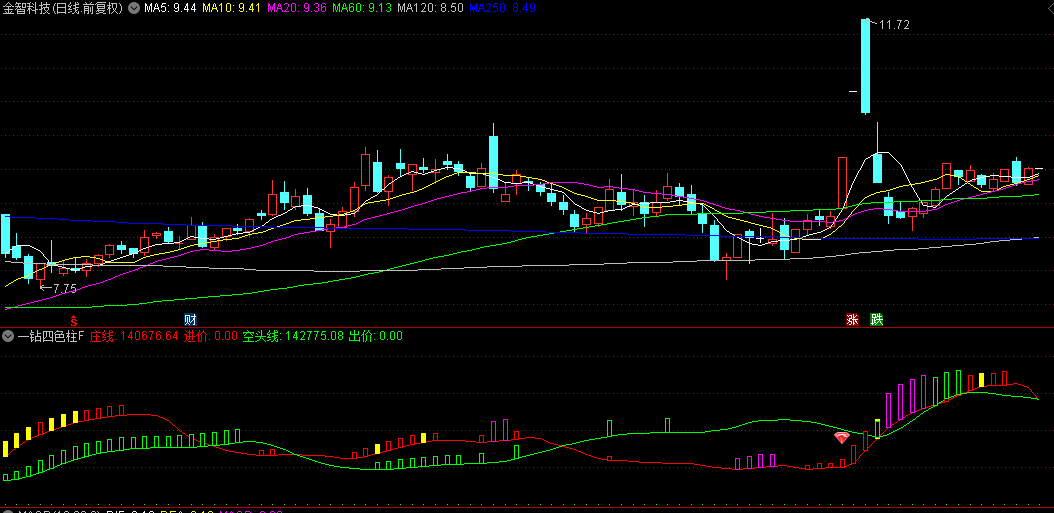Select the 金智科技(日线.前复权) chart title
The height and width of the screenshot is (513, 1054).
(63, 8)
